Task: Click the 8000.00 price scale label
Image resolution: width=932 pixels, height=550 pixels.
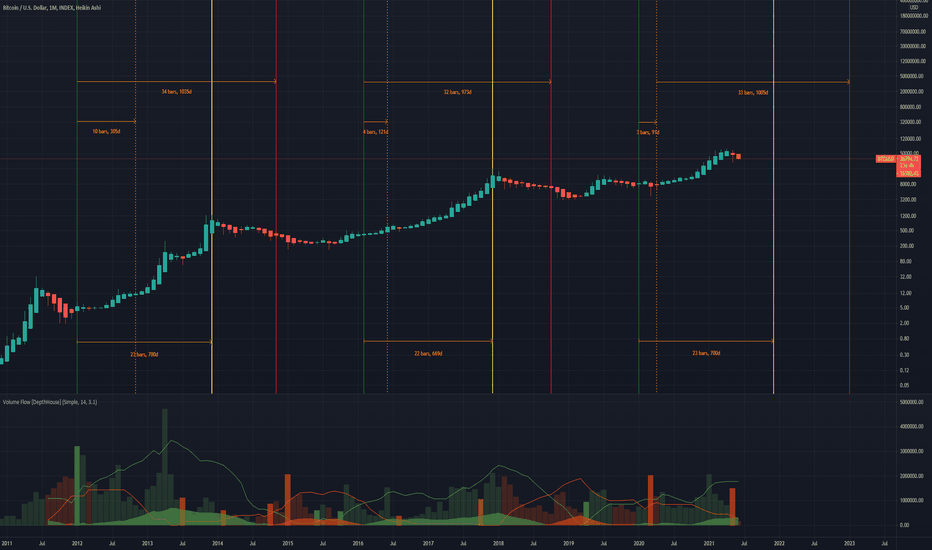Action: pos(908,184)
